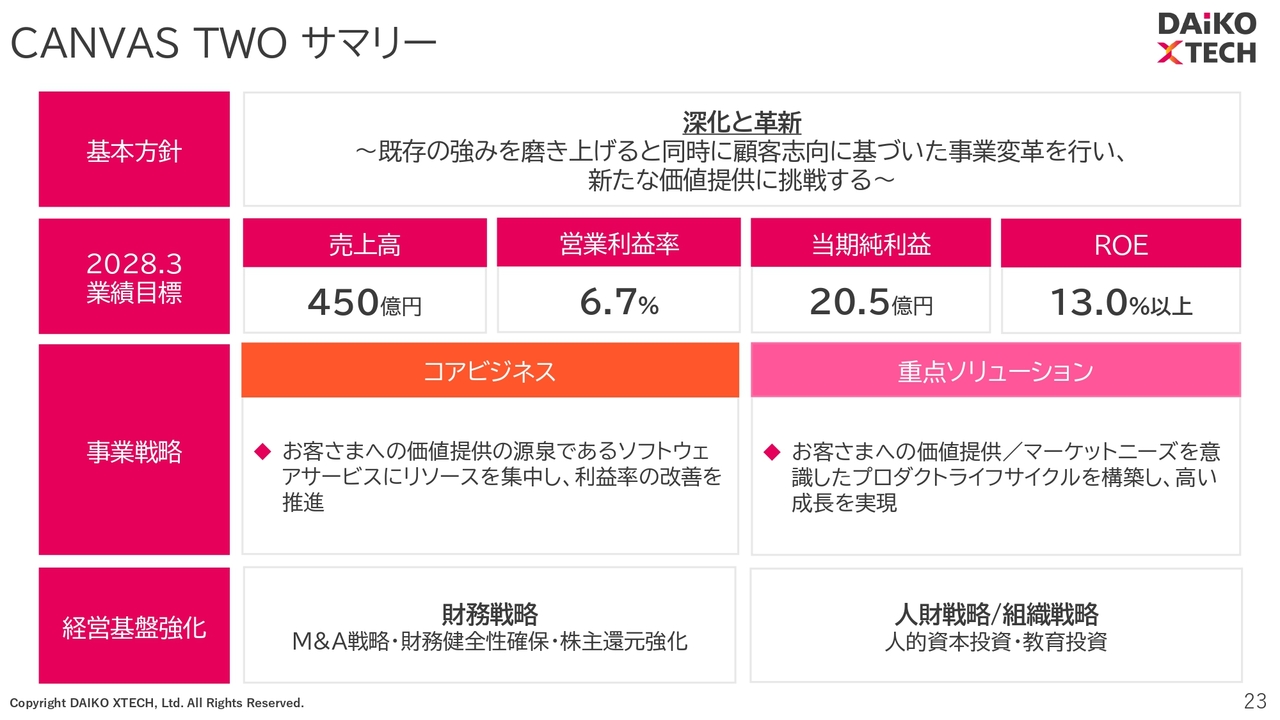Select the 当期純利益 header
The width and height of the screenshot is (1280, 720).
pos(871,244)
